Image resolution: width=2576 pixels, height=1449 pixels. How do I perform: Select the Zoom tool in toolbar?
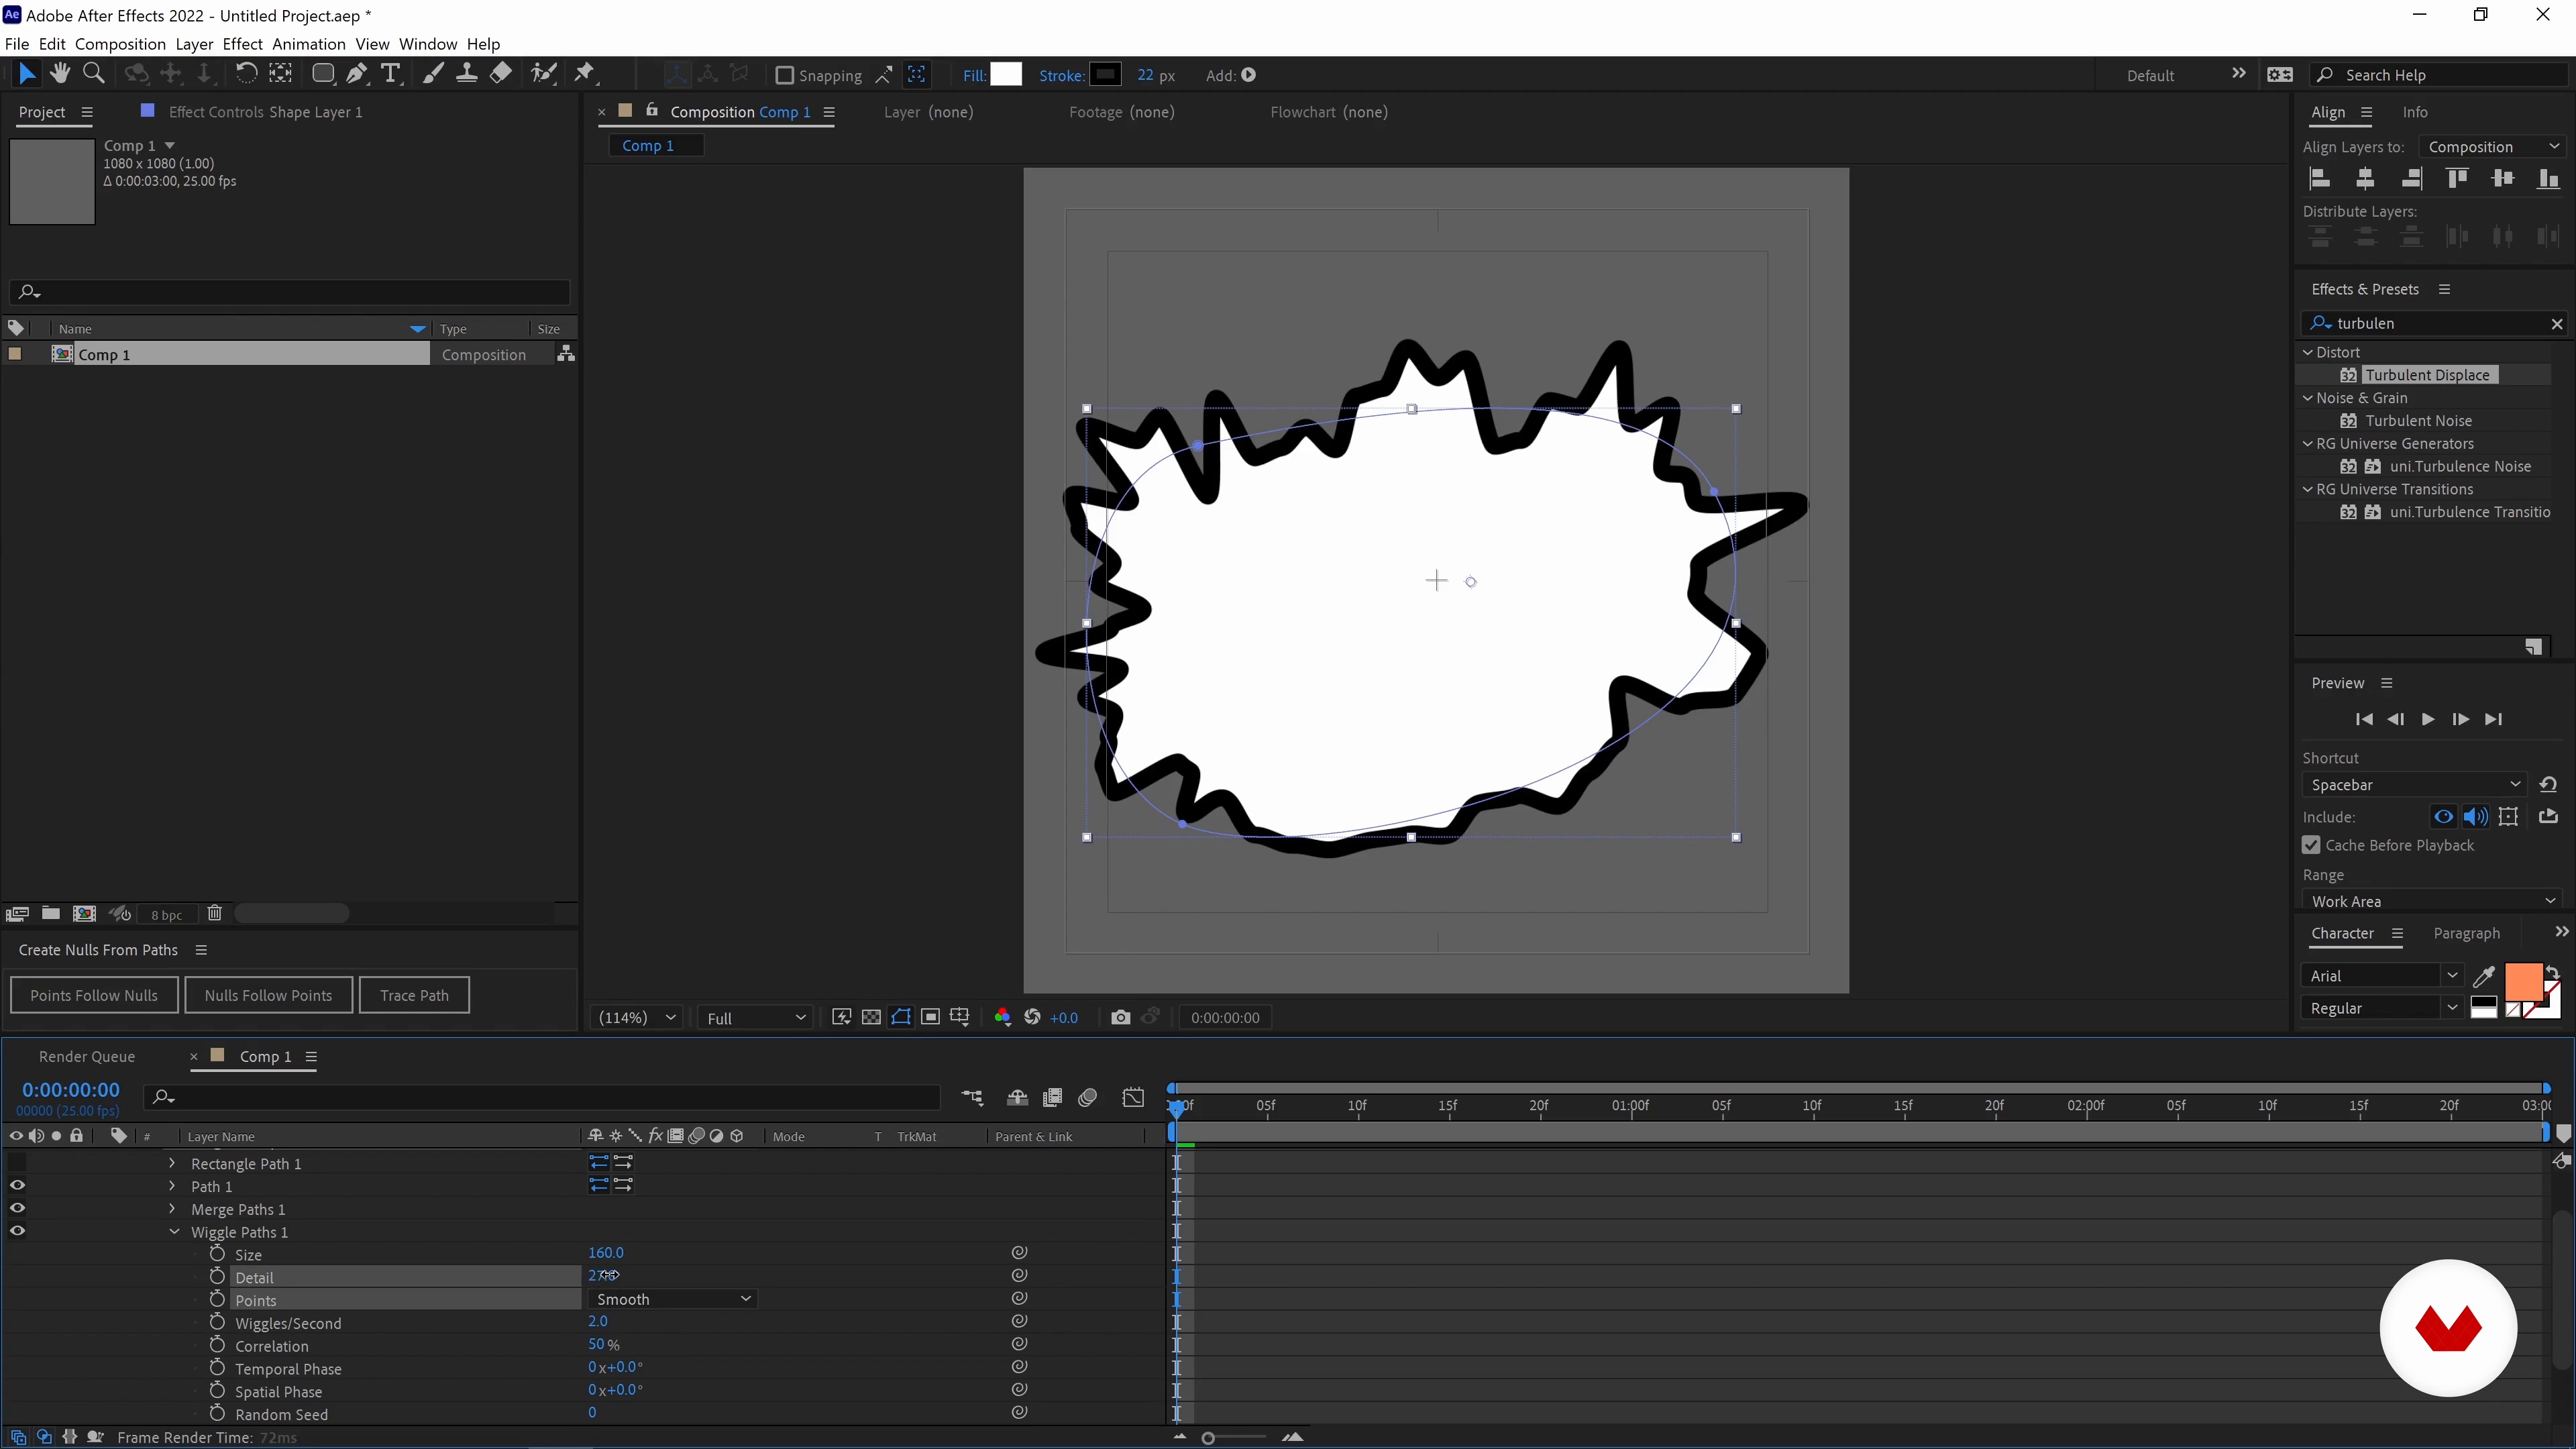pyautogui.click(x=94, y=73)
